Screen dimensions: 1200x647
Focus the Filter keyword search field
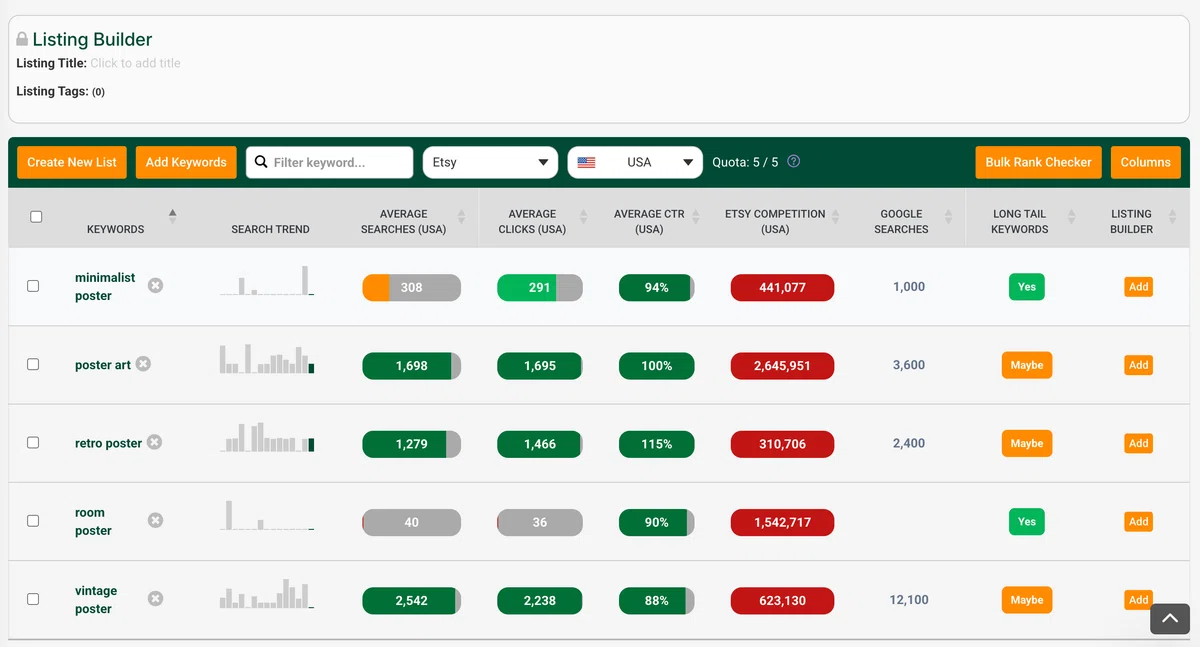tap(329, 162)
